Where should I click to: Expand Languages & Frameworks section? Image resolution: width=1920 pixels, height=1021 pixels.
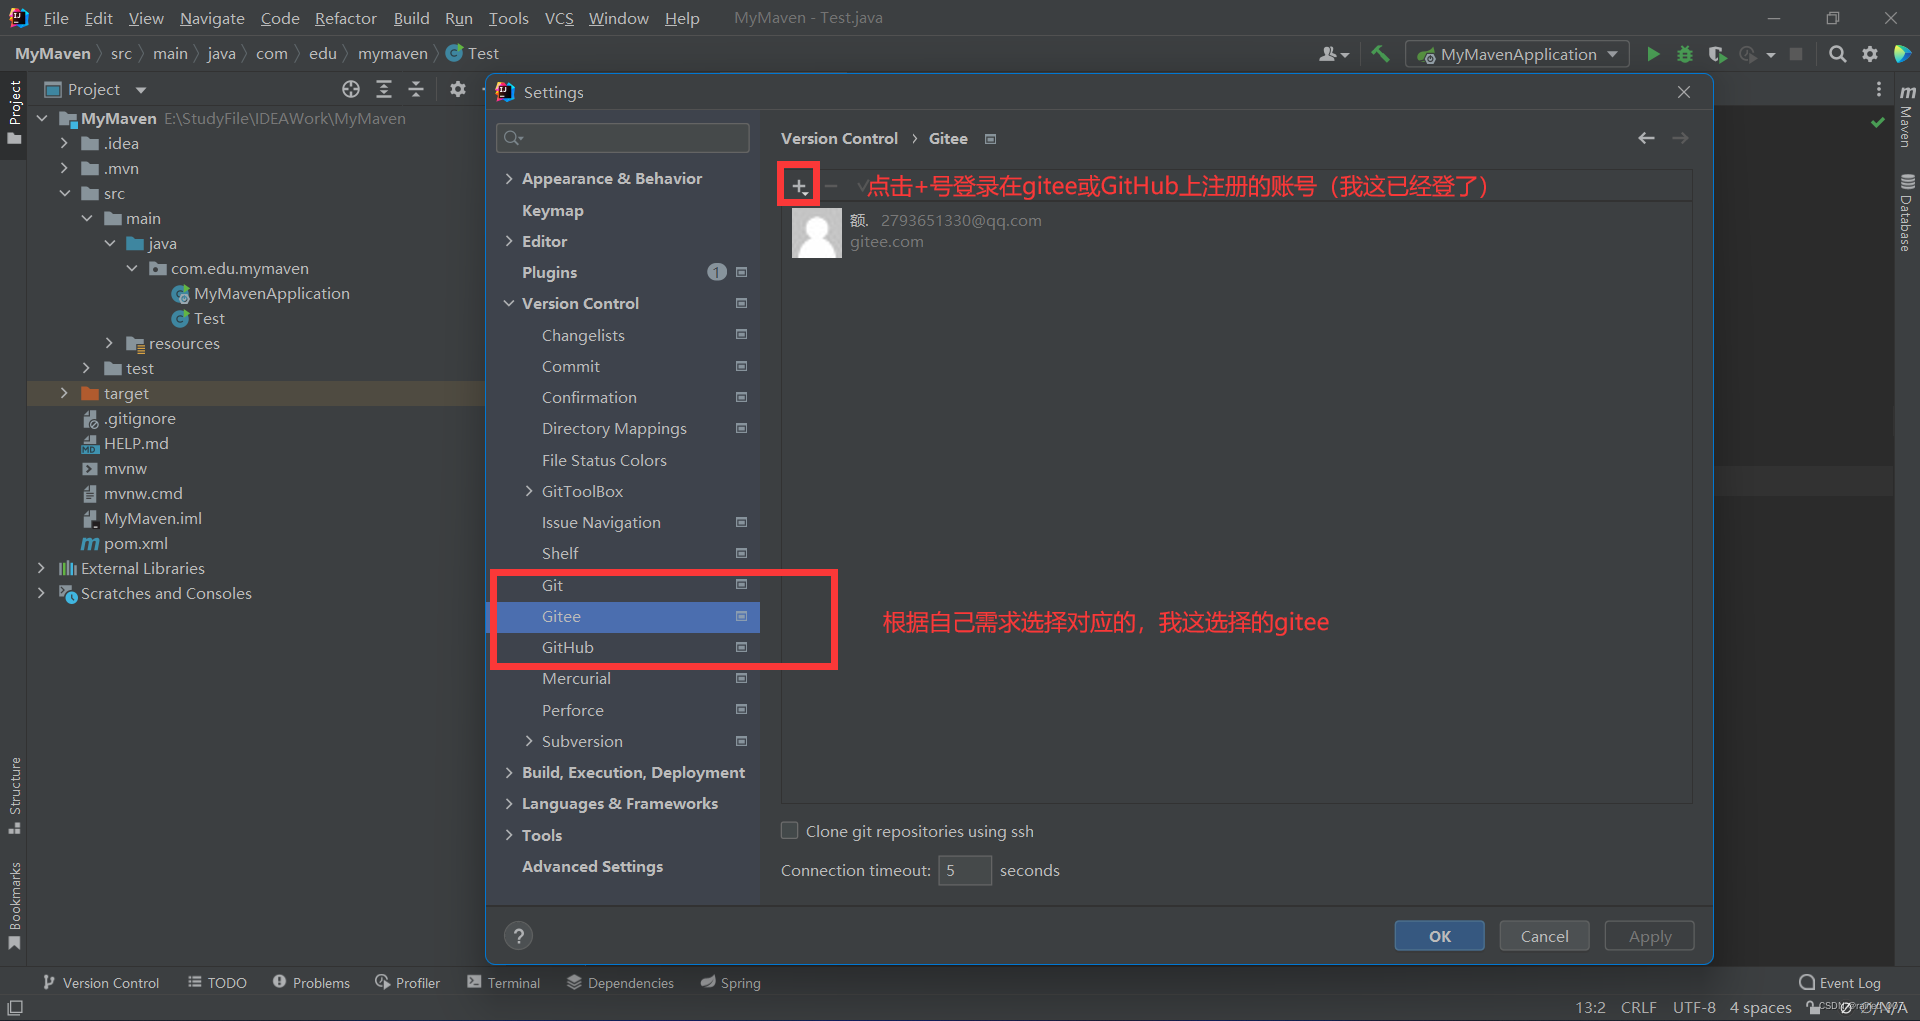[509, 803]
